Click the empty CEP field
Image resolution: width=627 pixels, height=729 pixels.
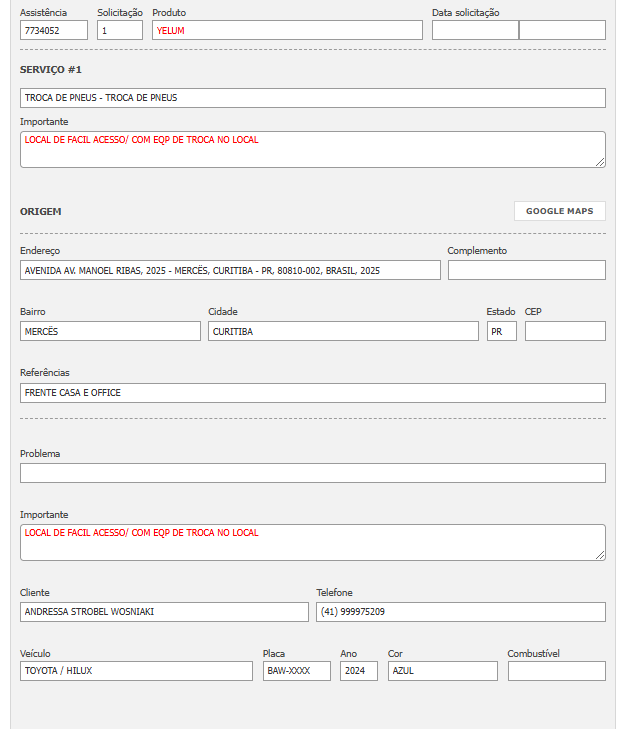pos(565,331)
